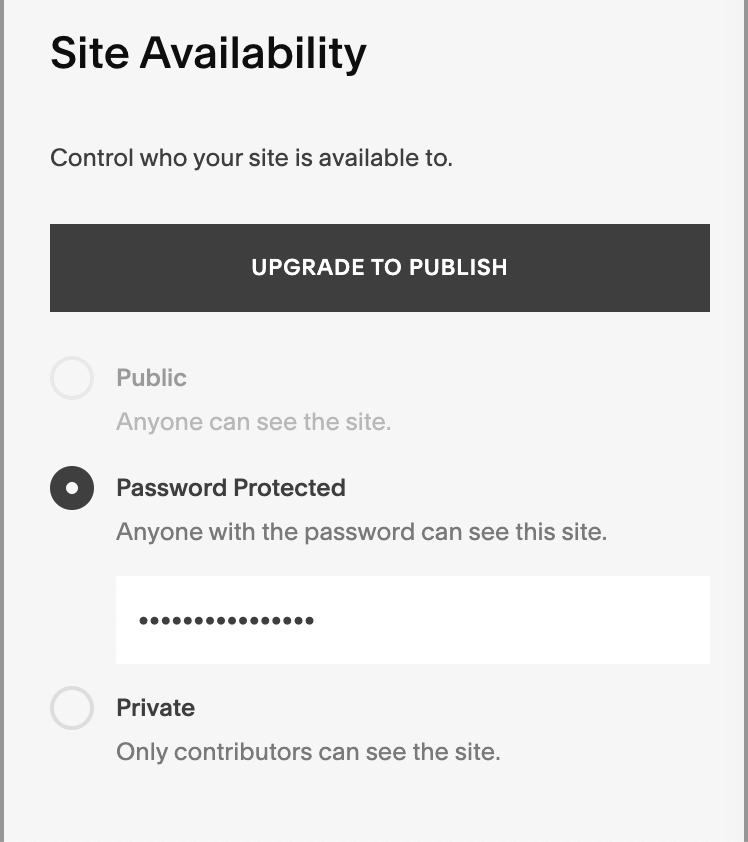Click the masked password dots

coord(226,621)
